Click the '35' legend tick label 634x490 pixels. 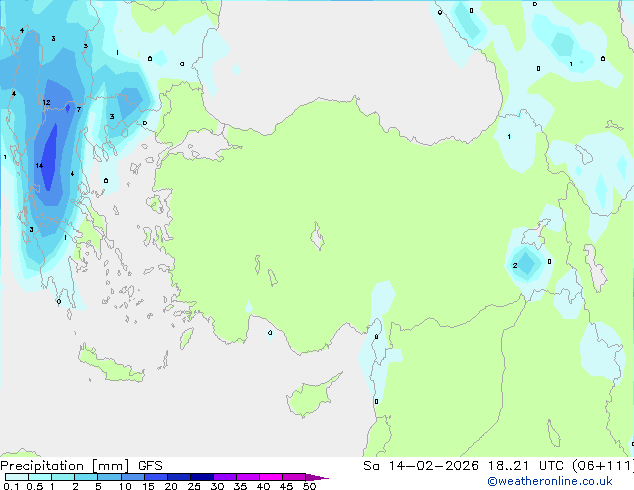click(240, 486)
